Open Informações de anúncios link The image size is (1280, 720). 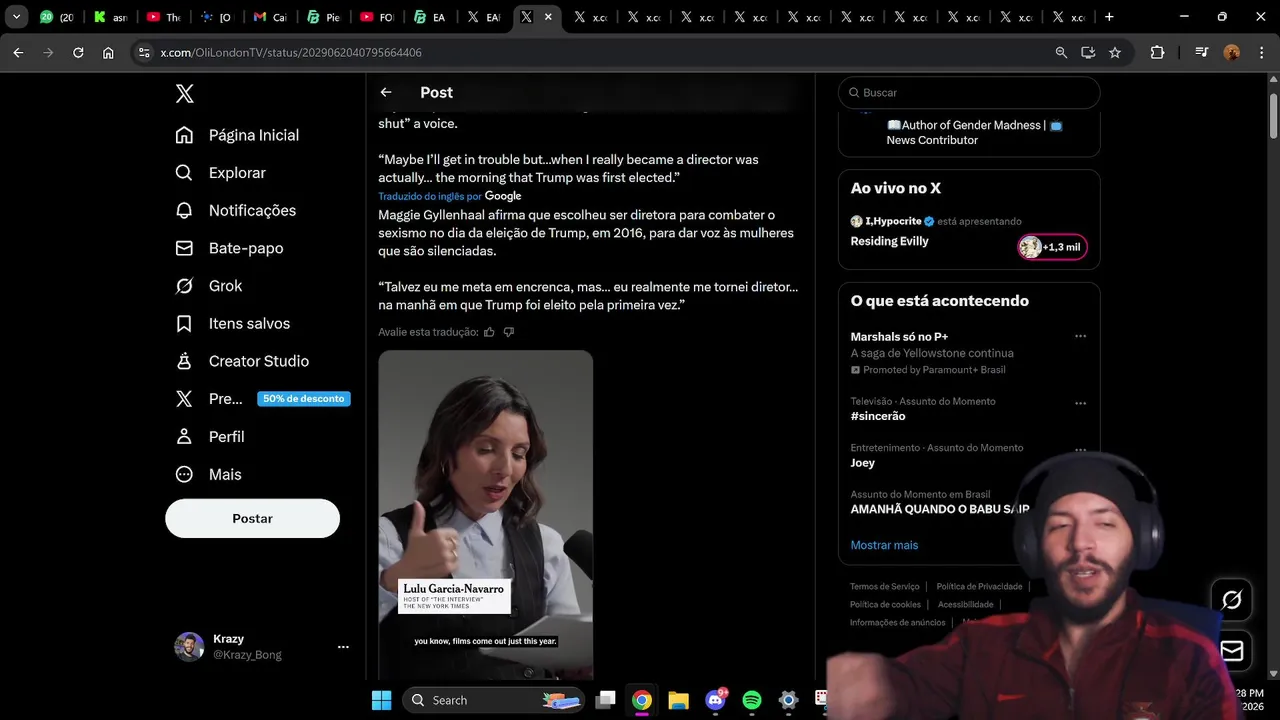(x=898, y=623)
